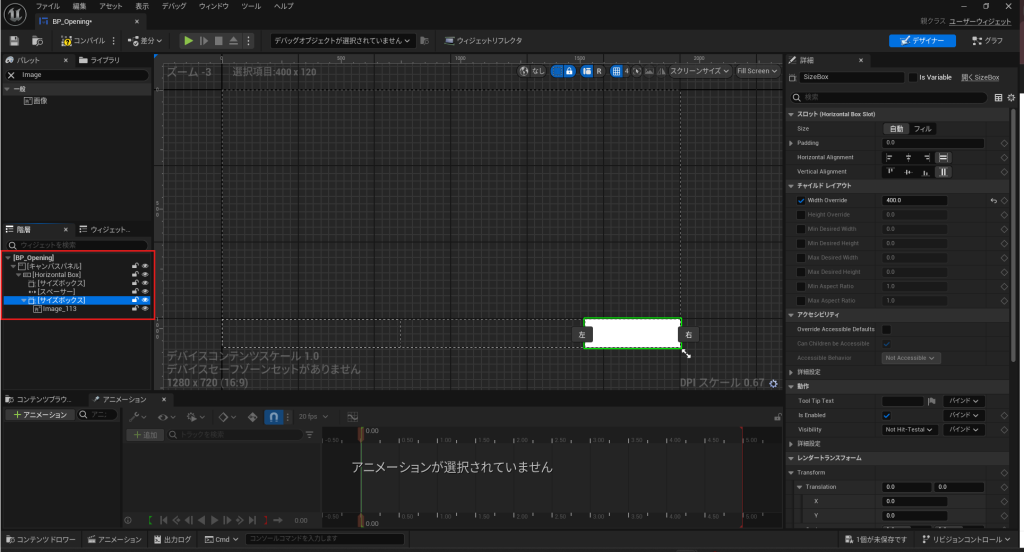The width and height of the screenshot is (1024, 552).
Task: Uncheck the Width Override checkbox
Action: (x=801, y=200)
